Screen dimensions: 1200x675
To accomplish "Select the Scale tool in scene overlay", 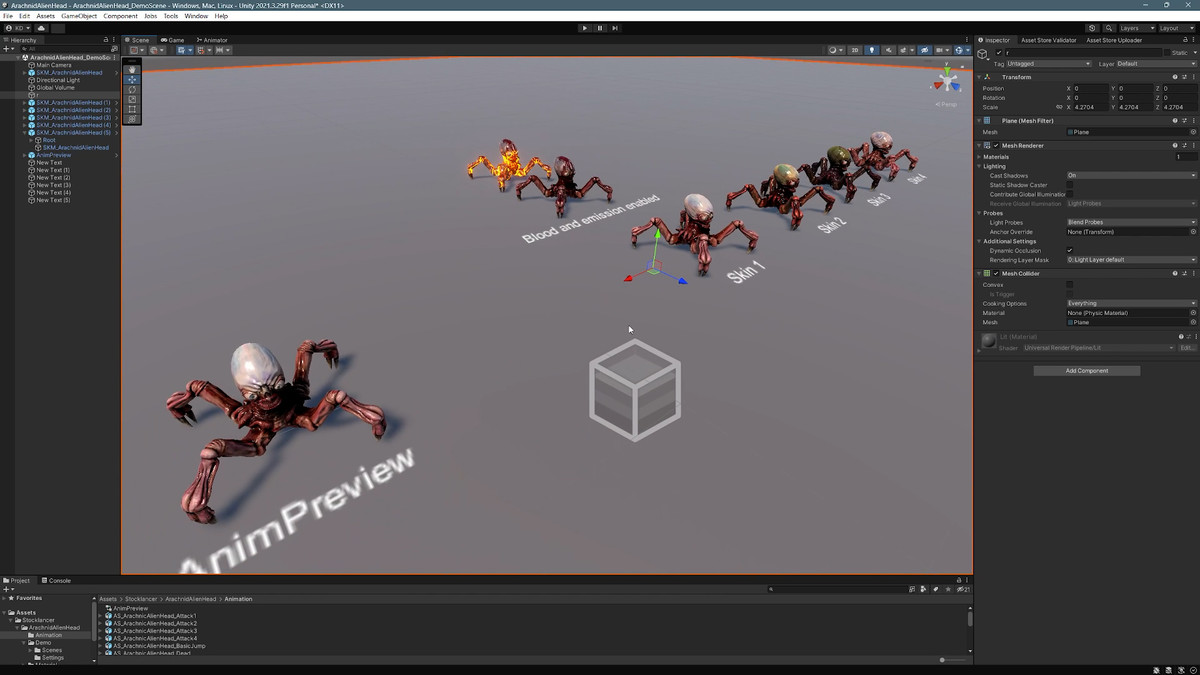I will coord(132,99).
